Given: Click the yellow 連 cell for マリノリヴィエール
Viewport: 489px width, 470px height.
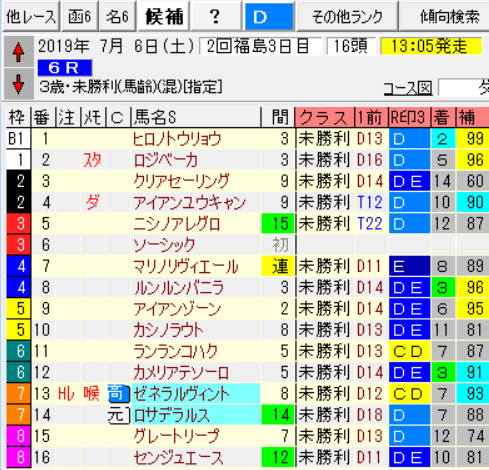Looking at the screenshot, I should tap(278, 266).
